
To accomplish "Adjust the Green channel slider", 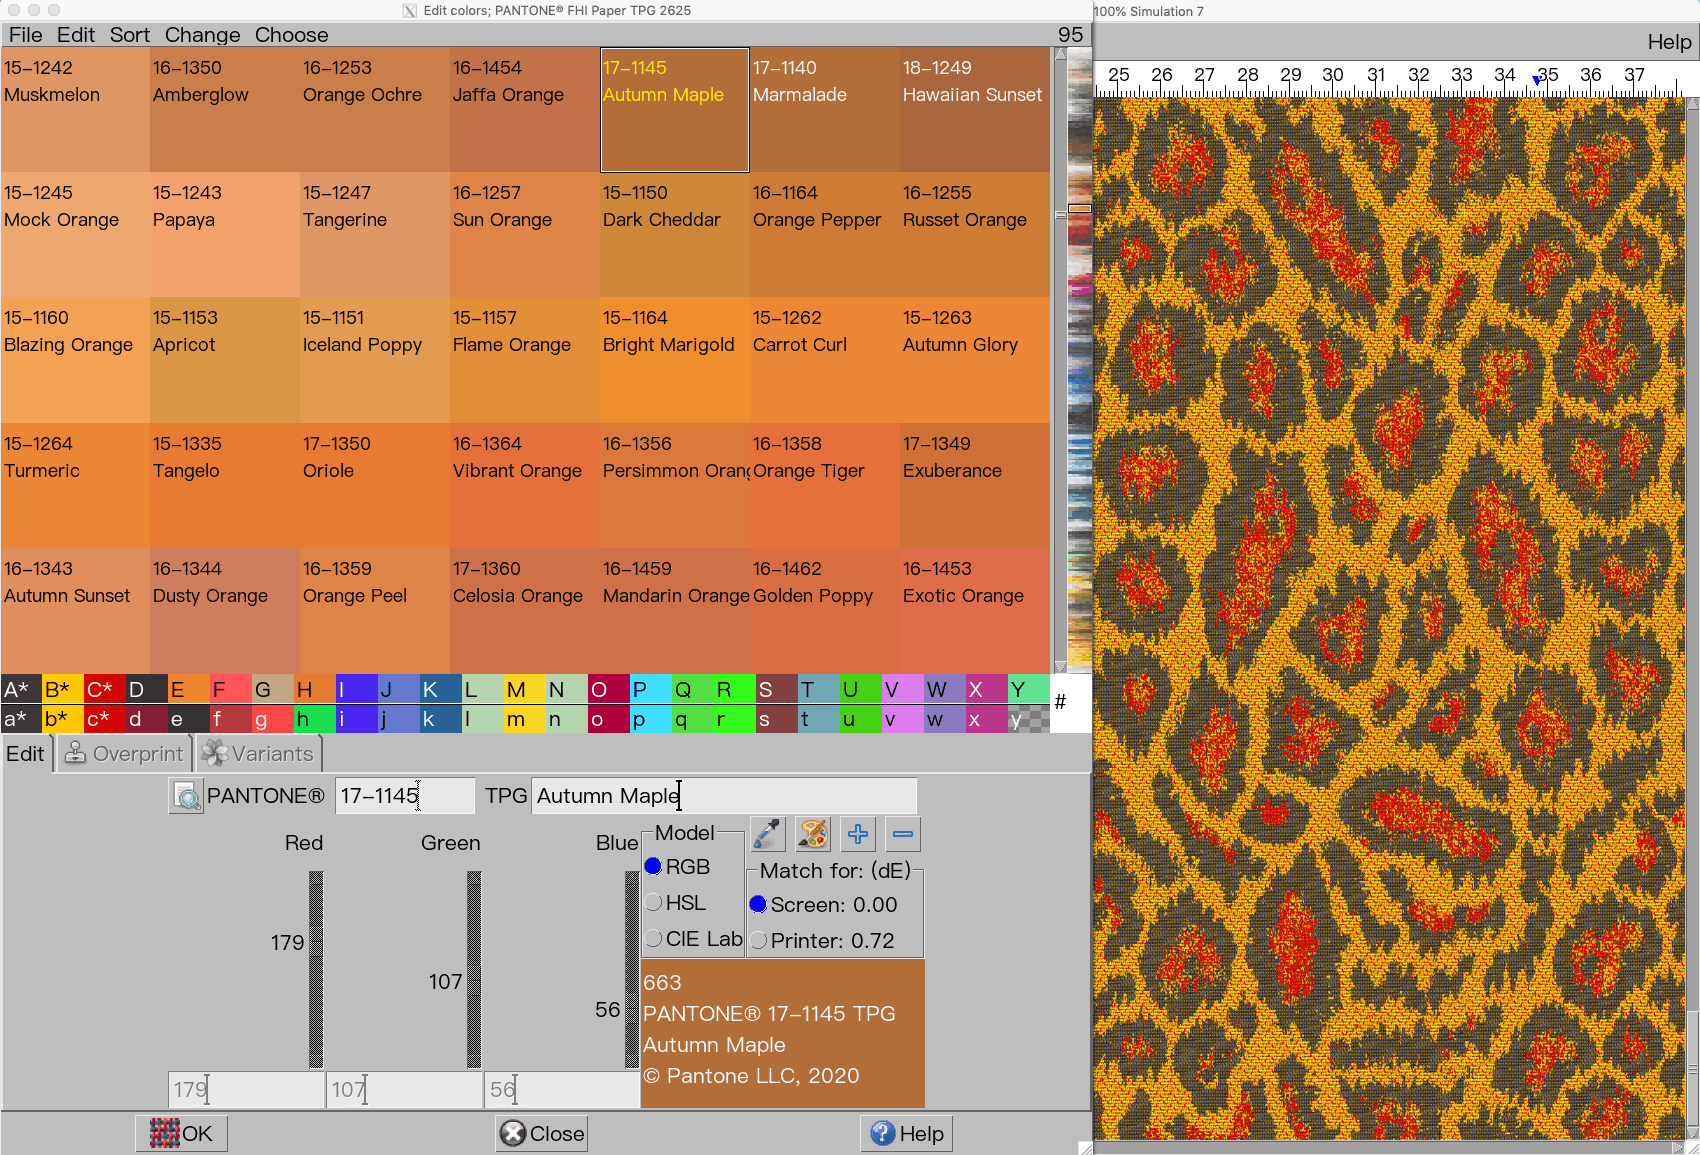I will (x=474, y=969).
